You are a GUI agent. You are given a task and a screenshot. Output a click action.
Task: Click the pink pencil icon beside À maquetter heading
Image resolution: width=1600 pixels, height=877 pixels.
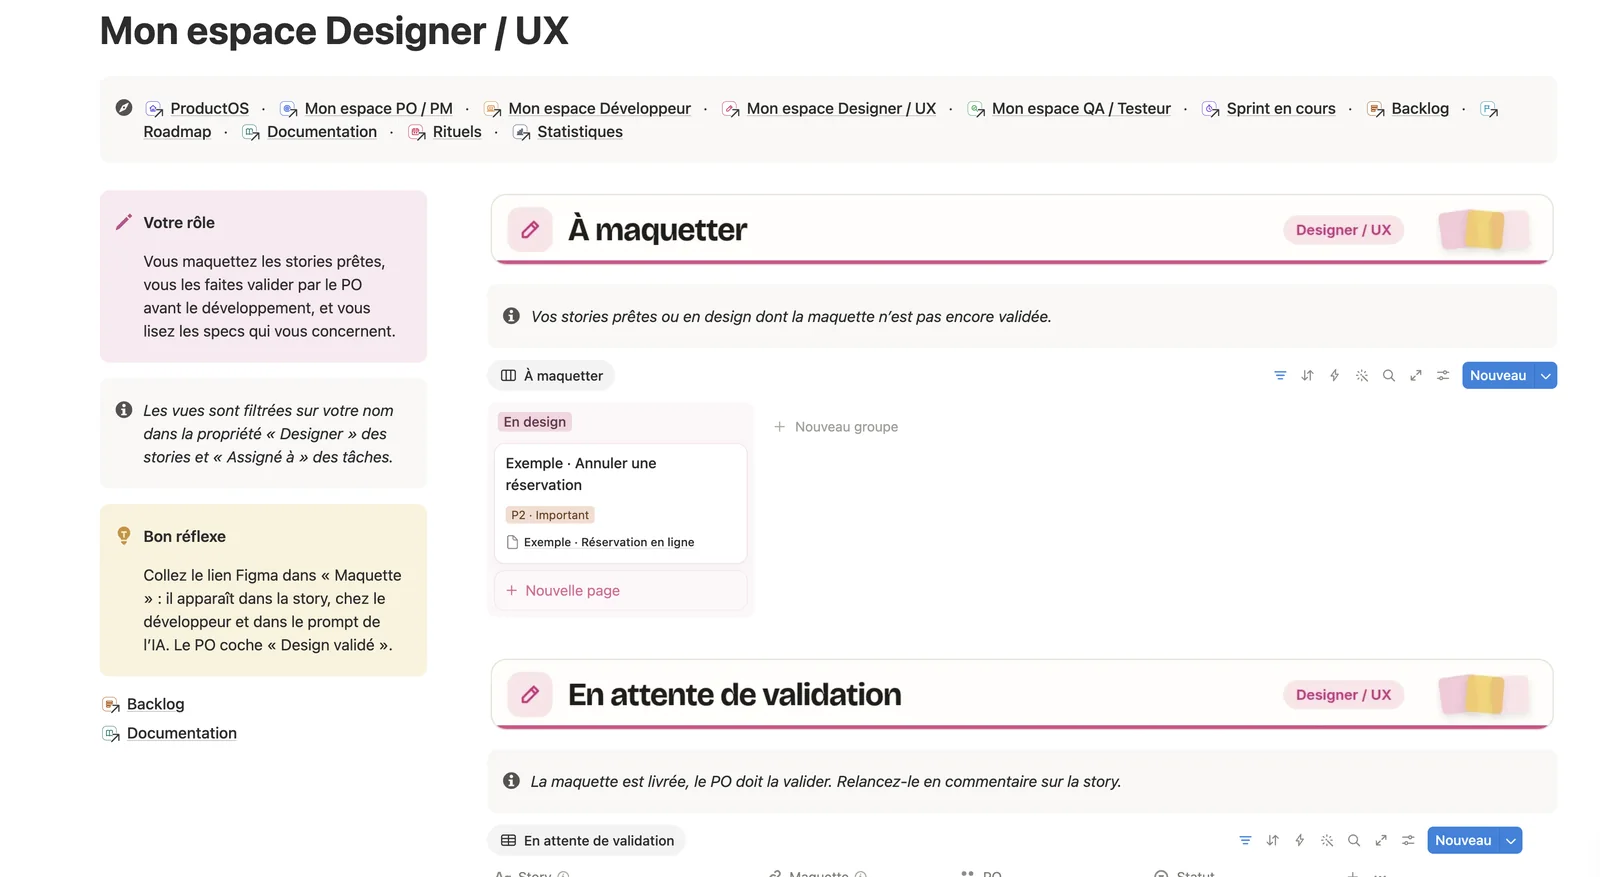tap(530, 230)
